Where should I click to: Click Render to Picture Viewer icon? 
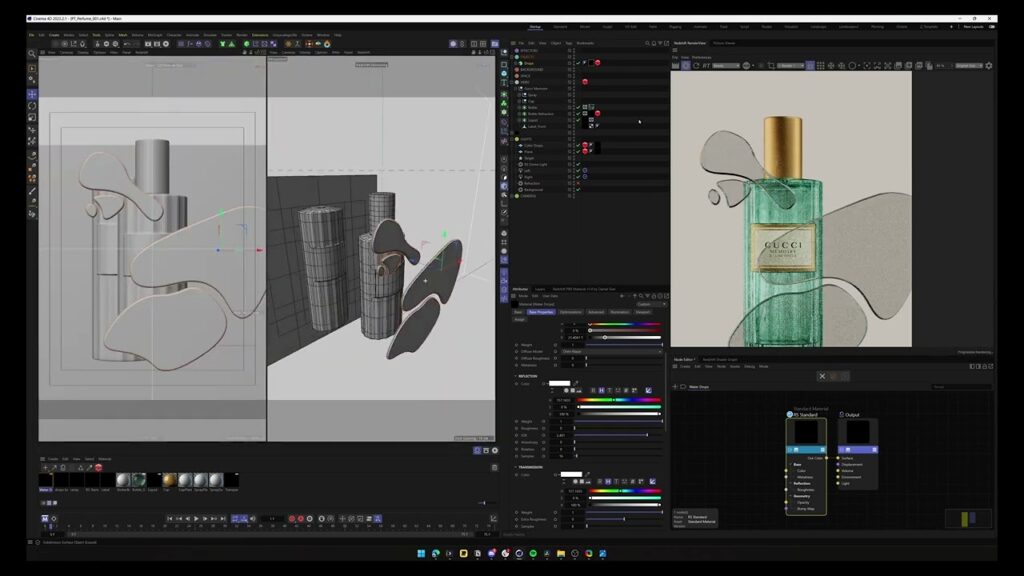pos(157,44)
